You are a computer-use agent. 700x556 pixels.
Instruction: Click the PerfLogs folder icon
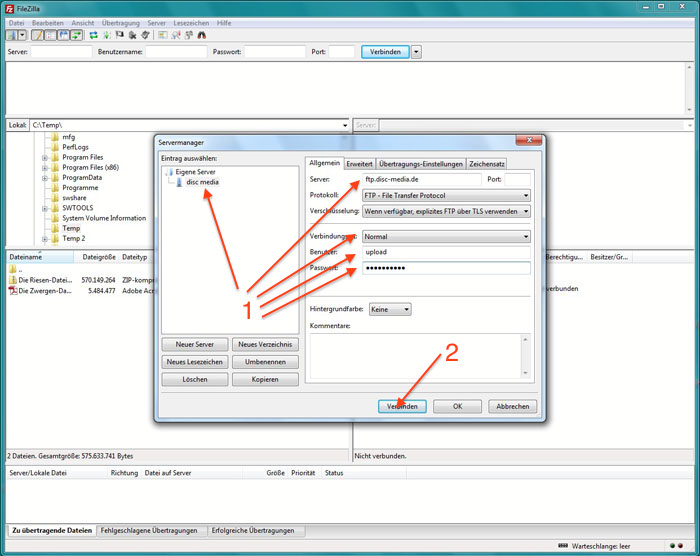55,147
